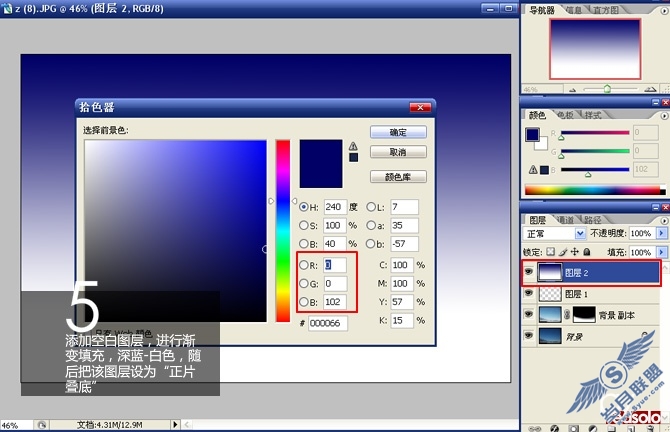670x432 pixels.
Task: Toggle visibility of 背景 副本 layer
Action: pyautogui.click(x=529, y=314)
